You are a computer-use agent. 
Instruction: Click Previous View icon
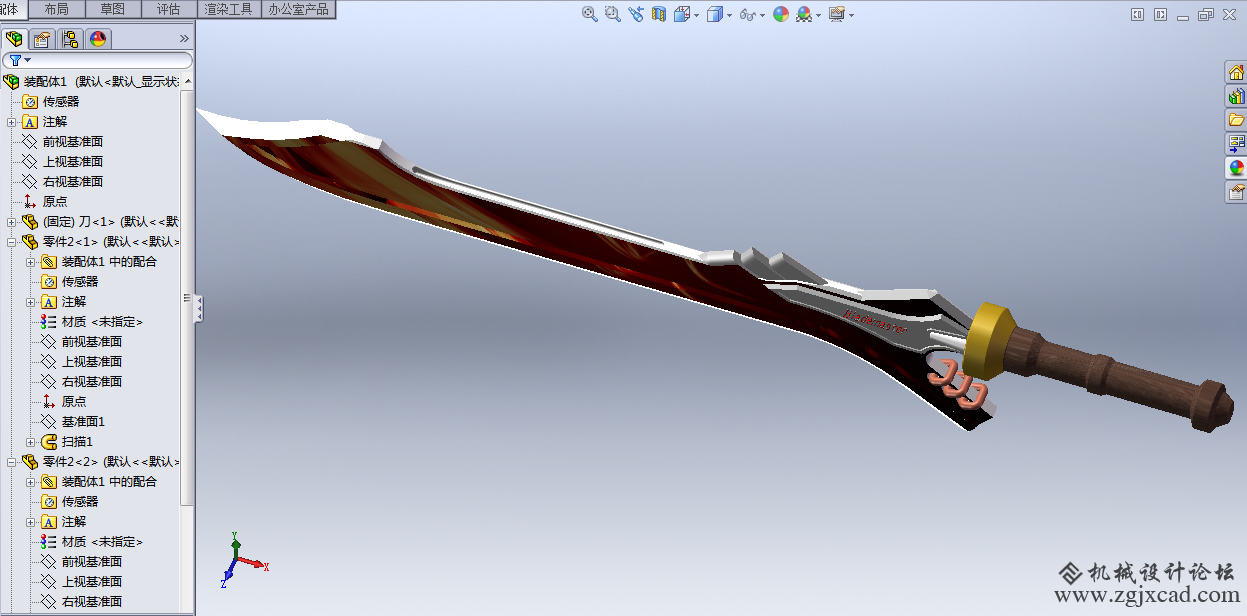point(635,14)
